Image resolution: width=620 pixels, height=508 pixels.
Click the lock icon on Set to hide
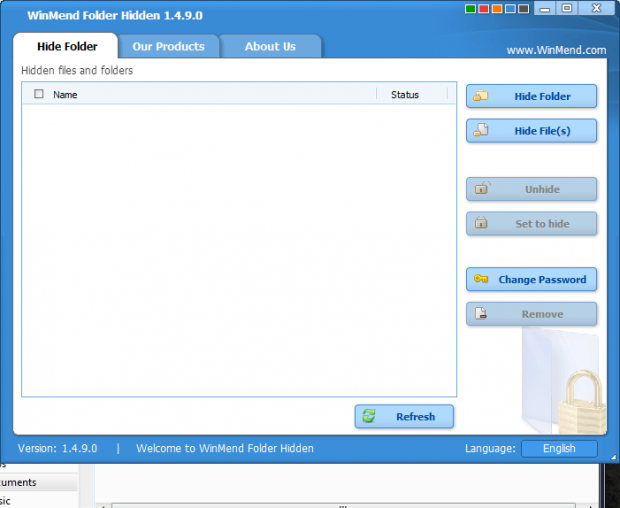point(481,224)
